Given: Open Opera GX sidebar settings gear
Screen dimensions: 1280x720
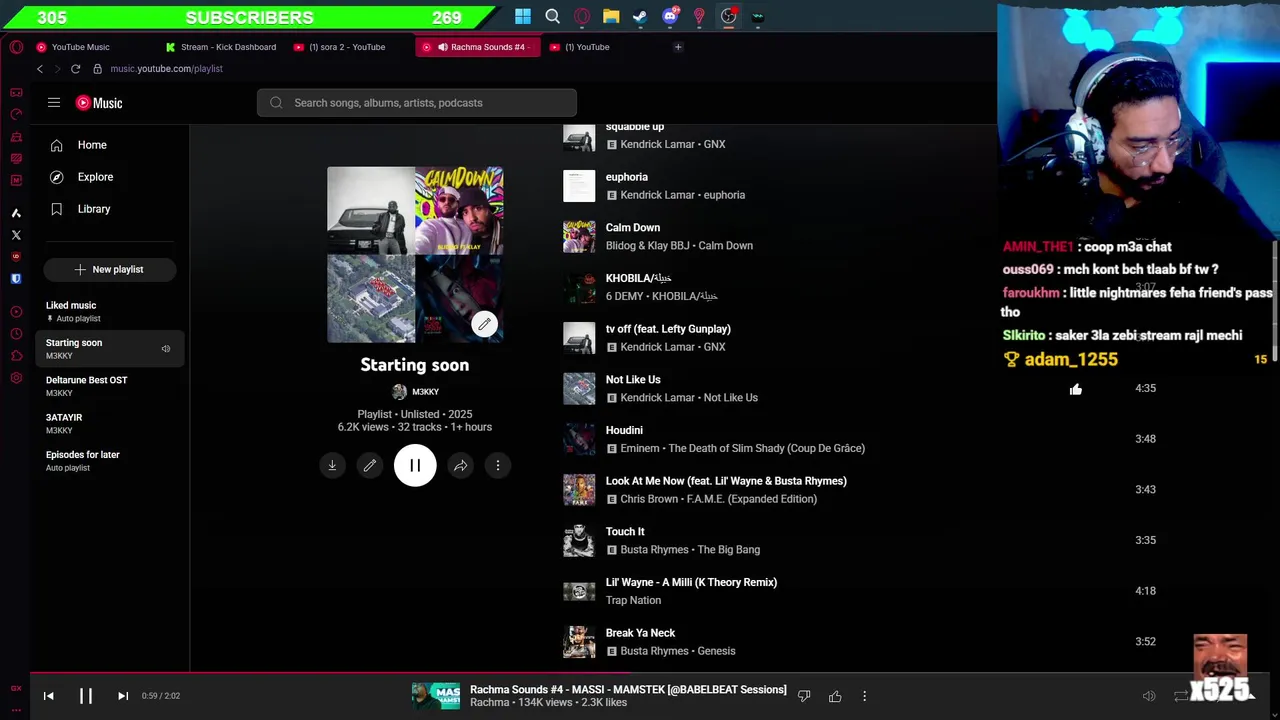Looking at the screenshot, I should [x=16, y=378].
